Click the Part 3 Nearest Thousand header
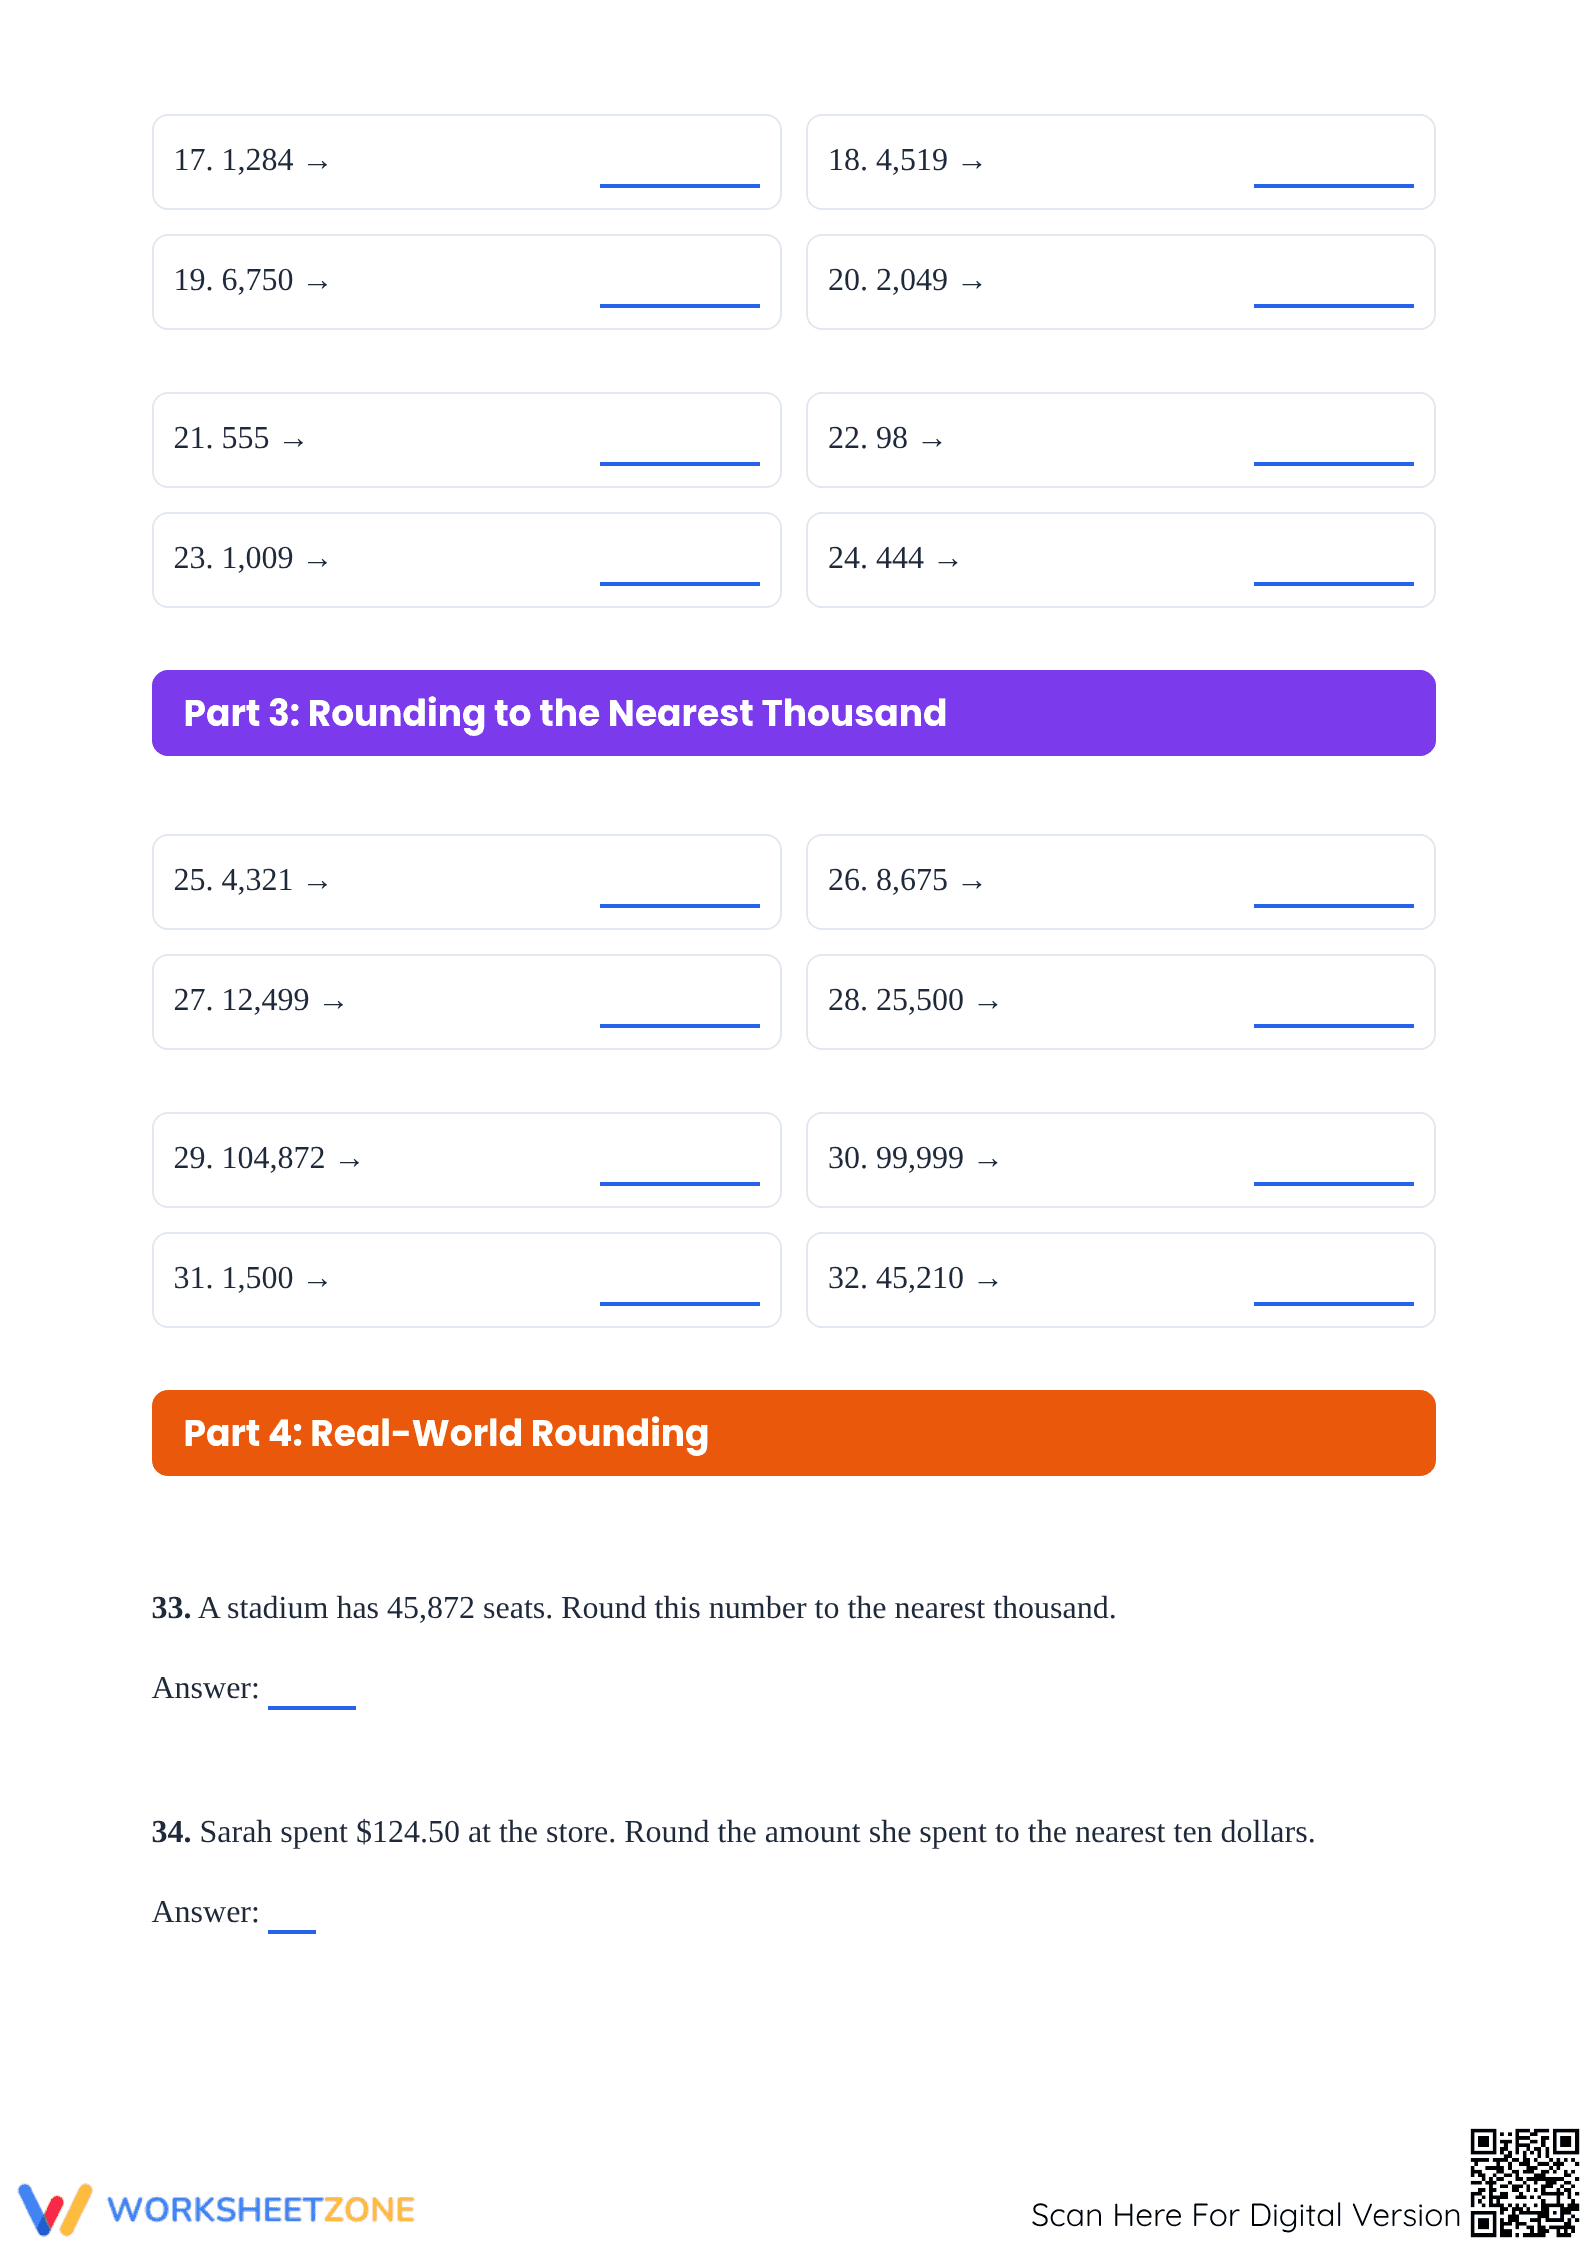The image size is (1588, 2246). (793, 712)
